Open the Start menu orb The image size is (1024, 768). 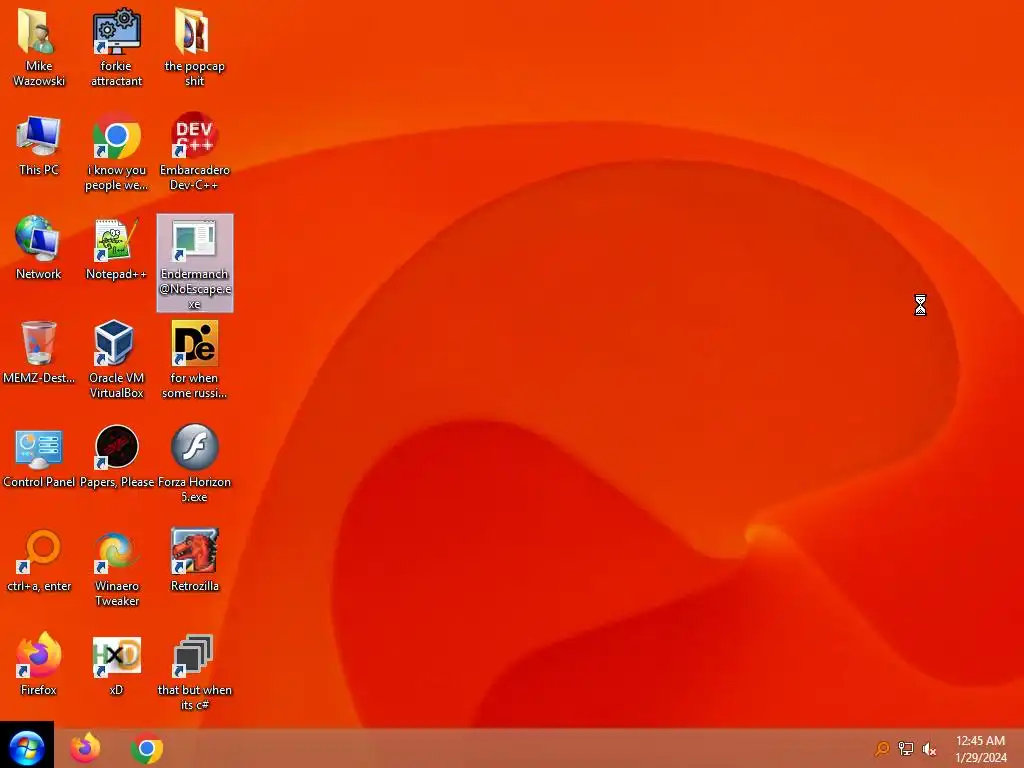tap(27, 748)
